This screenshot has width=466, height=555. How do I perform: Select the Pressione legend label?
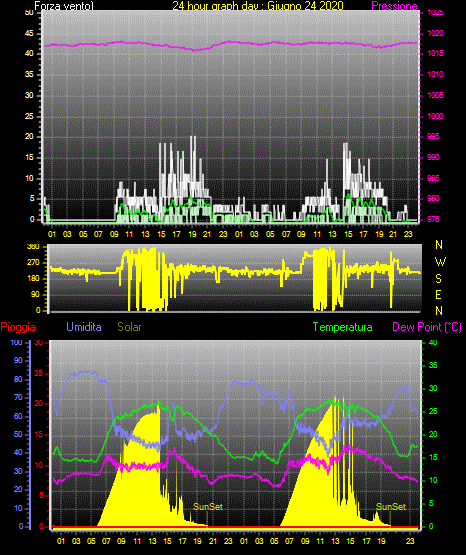pyautogui.click(x=394, y=6)
